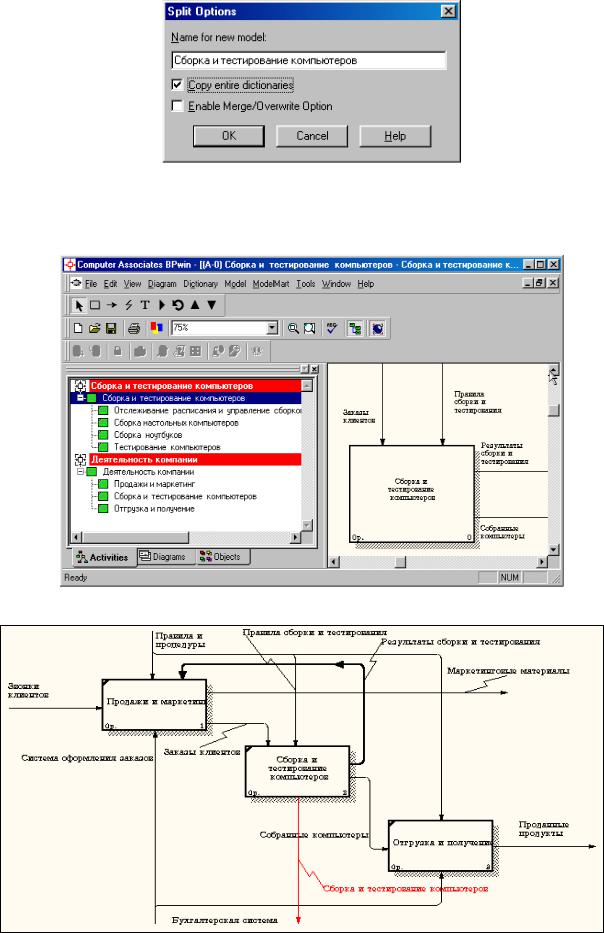604x933 pixels.
Task: Click model icon beside red Деятельность компании header
Action: (x=80, y=459)
